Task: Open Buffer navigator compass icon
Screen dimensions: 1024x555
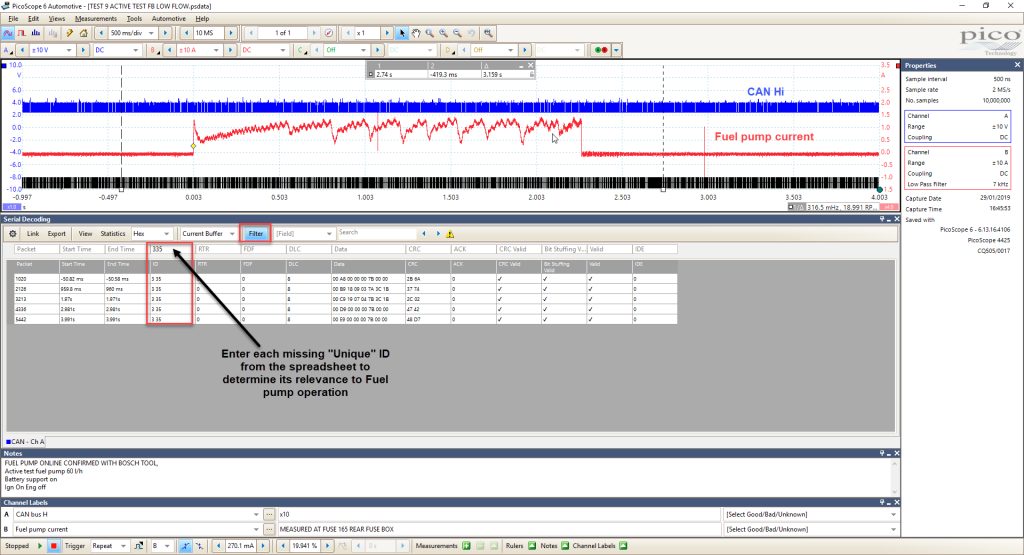Action: tap(328, 33)
